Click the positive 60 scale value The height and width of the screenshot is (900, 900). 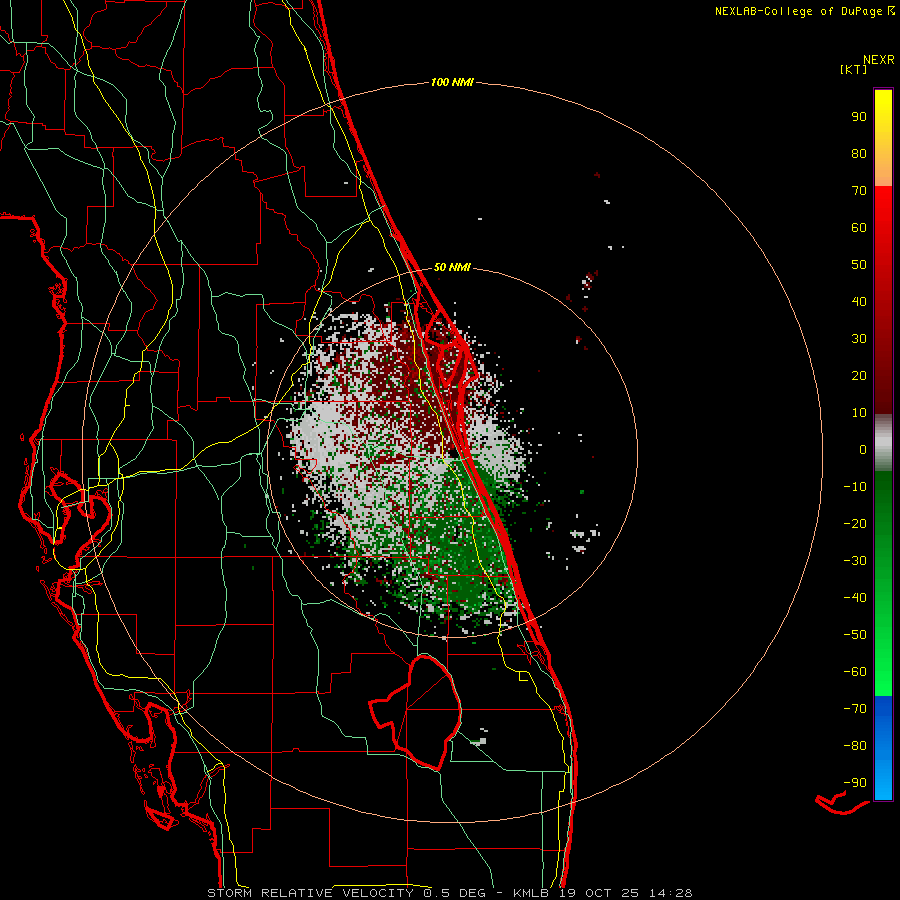[x=859, y=228]
